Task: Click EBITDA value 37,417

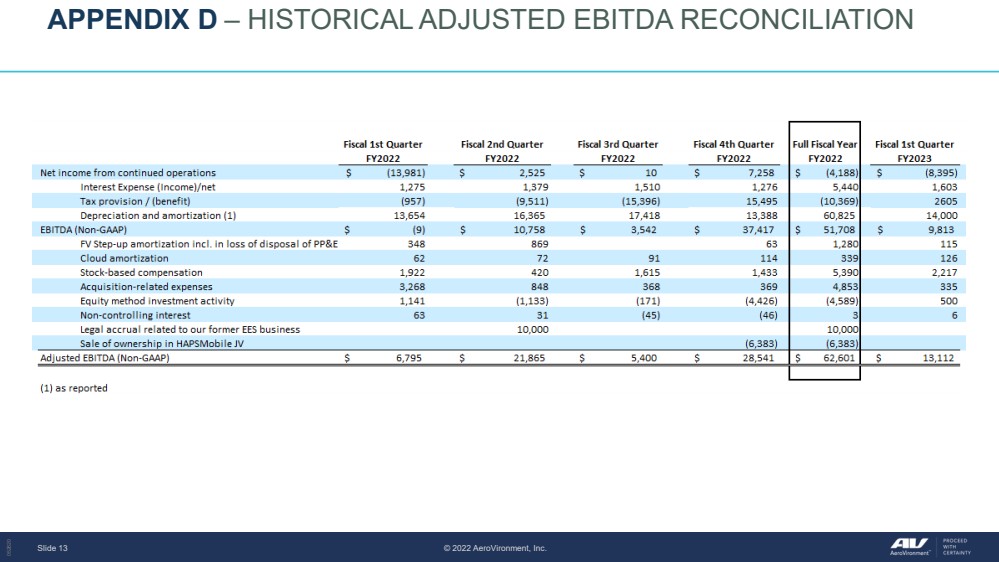Action: 758,229
